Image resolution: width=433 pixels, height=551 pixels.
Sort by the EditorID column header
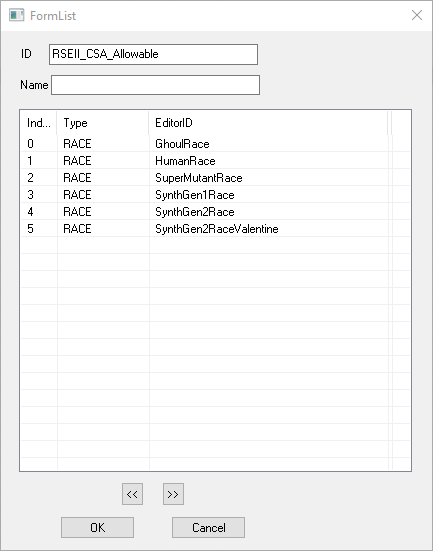point(269,123)
